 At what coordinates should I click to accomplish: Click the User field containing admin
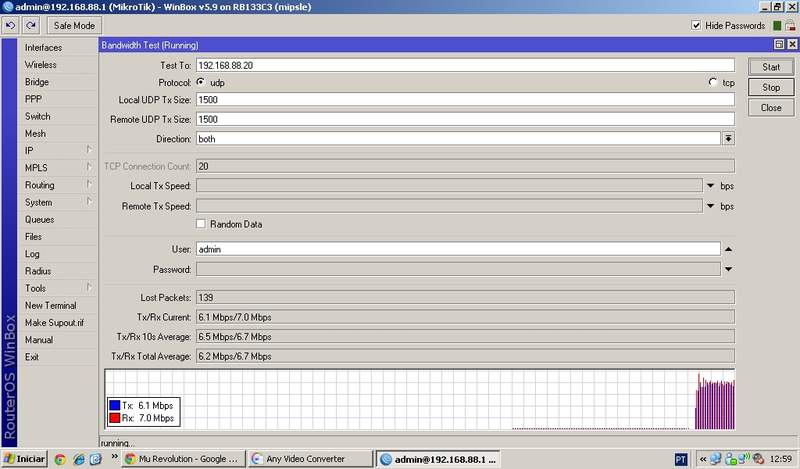[x=458, y=249]
